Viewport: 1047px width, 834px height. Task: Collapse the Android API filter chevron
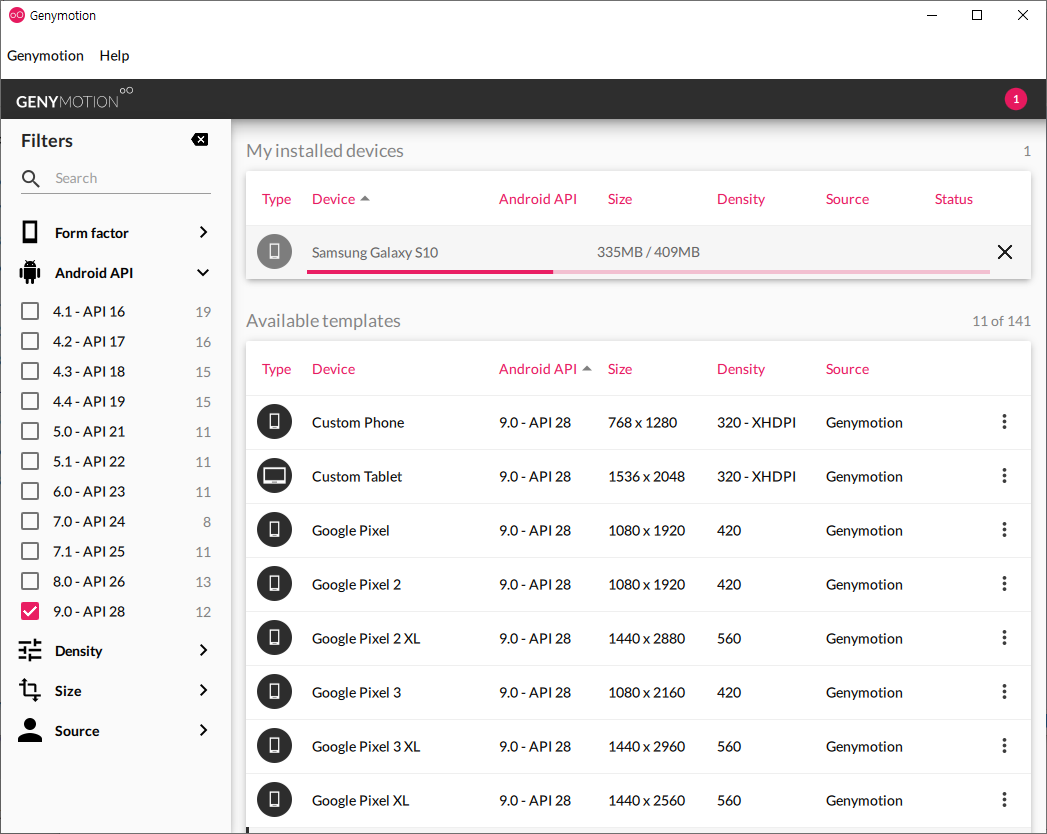pyautogui.click(x=204, y=272)
